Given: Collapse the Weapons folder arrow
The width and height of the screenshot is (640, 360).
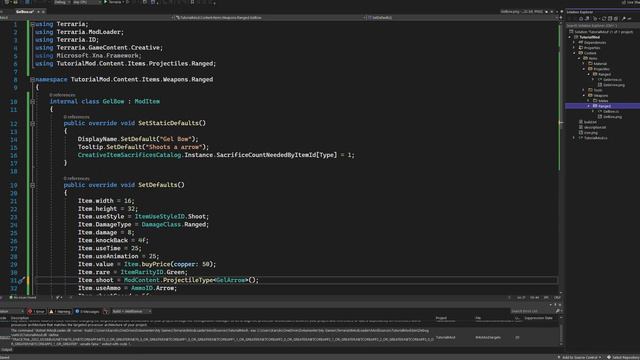Looking at the screenshot, I should click(x=584, y=96).
